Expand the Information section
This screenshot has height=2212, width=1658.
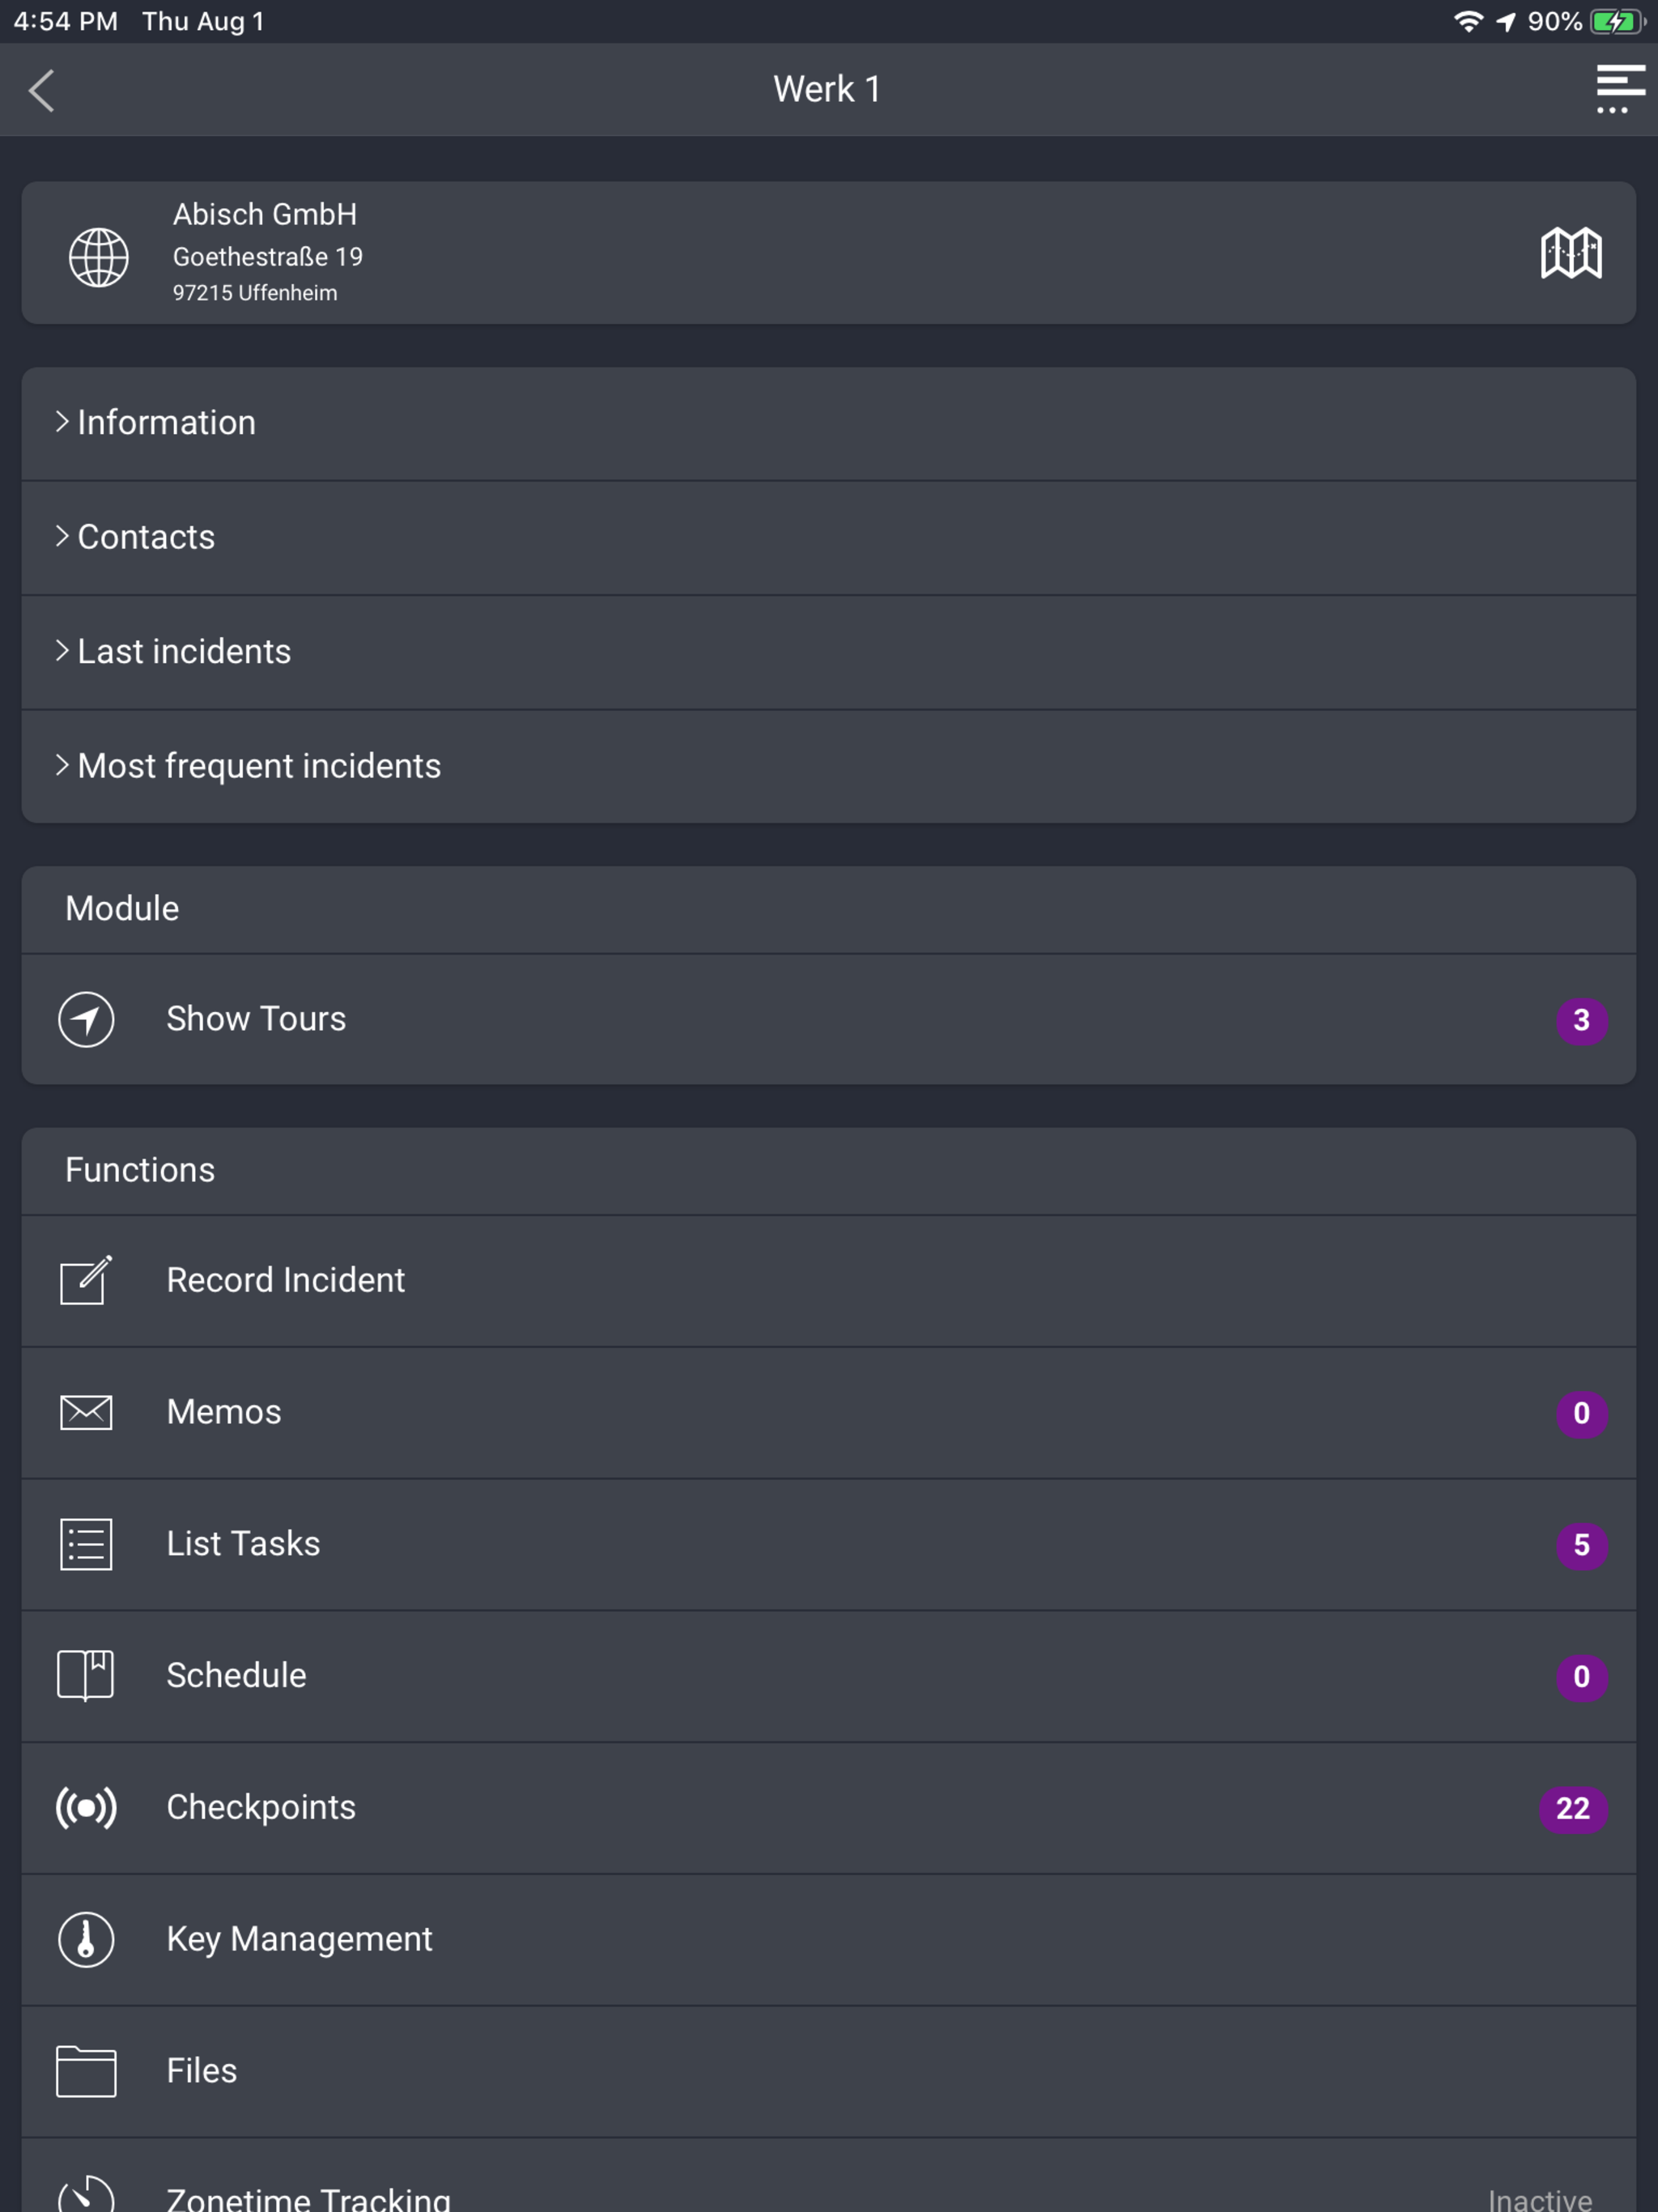coord(828,423)
